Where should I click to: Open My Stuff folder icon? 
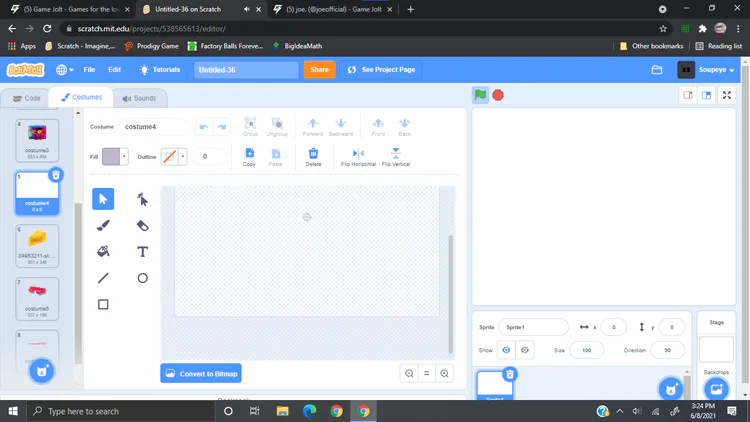tap(657, 70)
